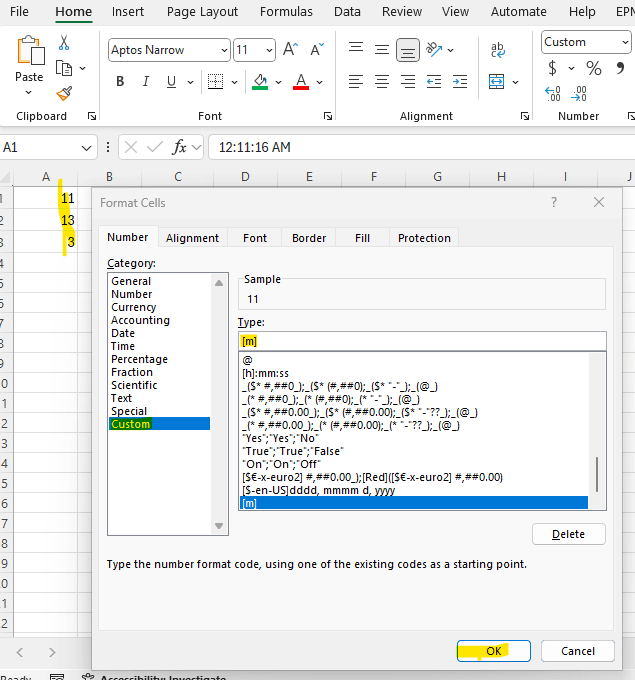This screenshot has width=635, height=680.
Task: Click Decrease Decimal icon
Action: (x=579, y=94)
